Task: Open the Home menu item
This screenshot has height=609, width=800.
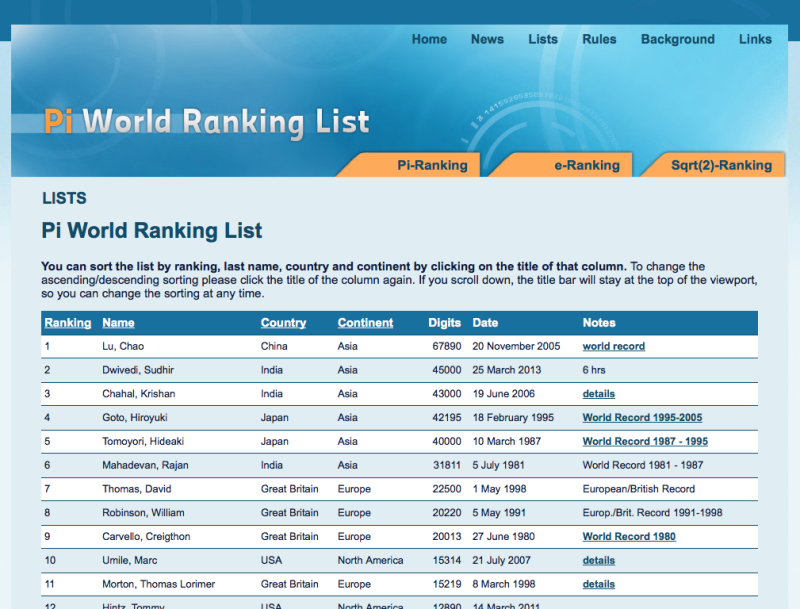Action: [429, 40]
